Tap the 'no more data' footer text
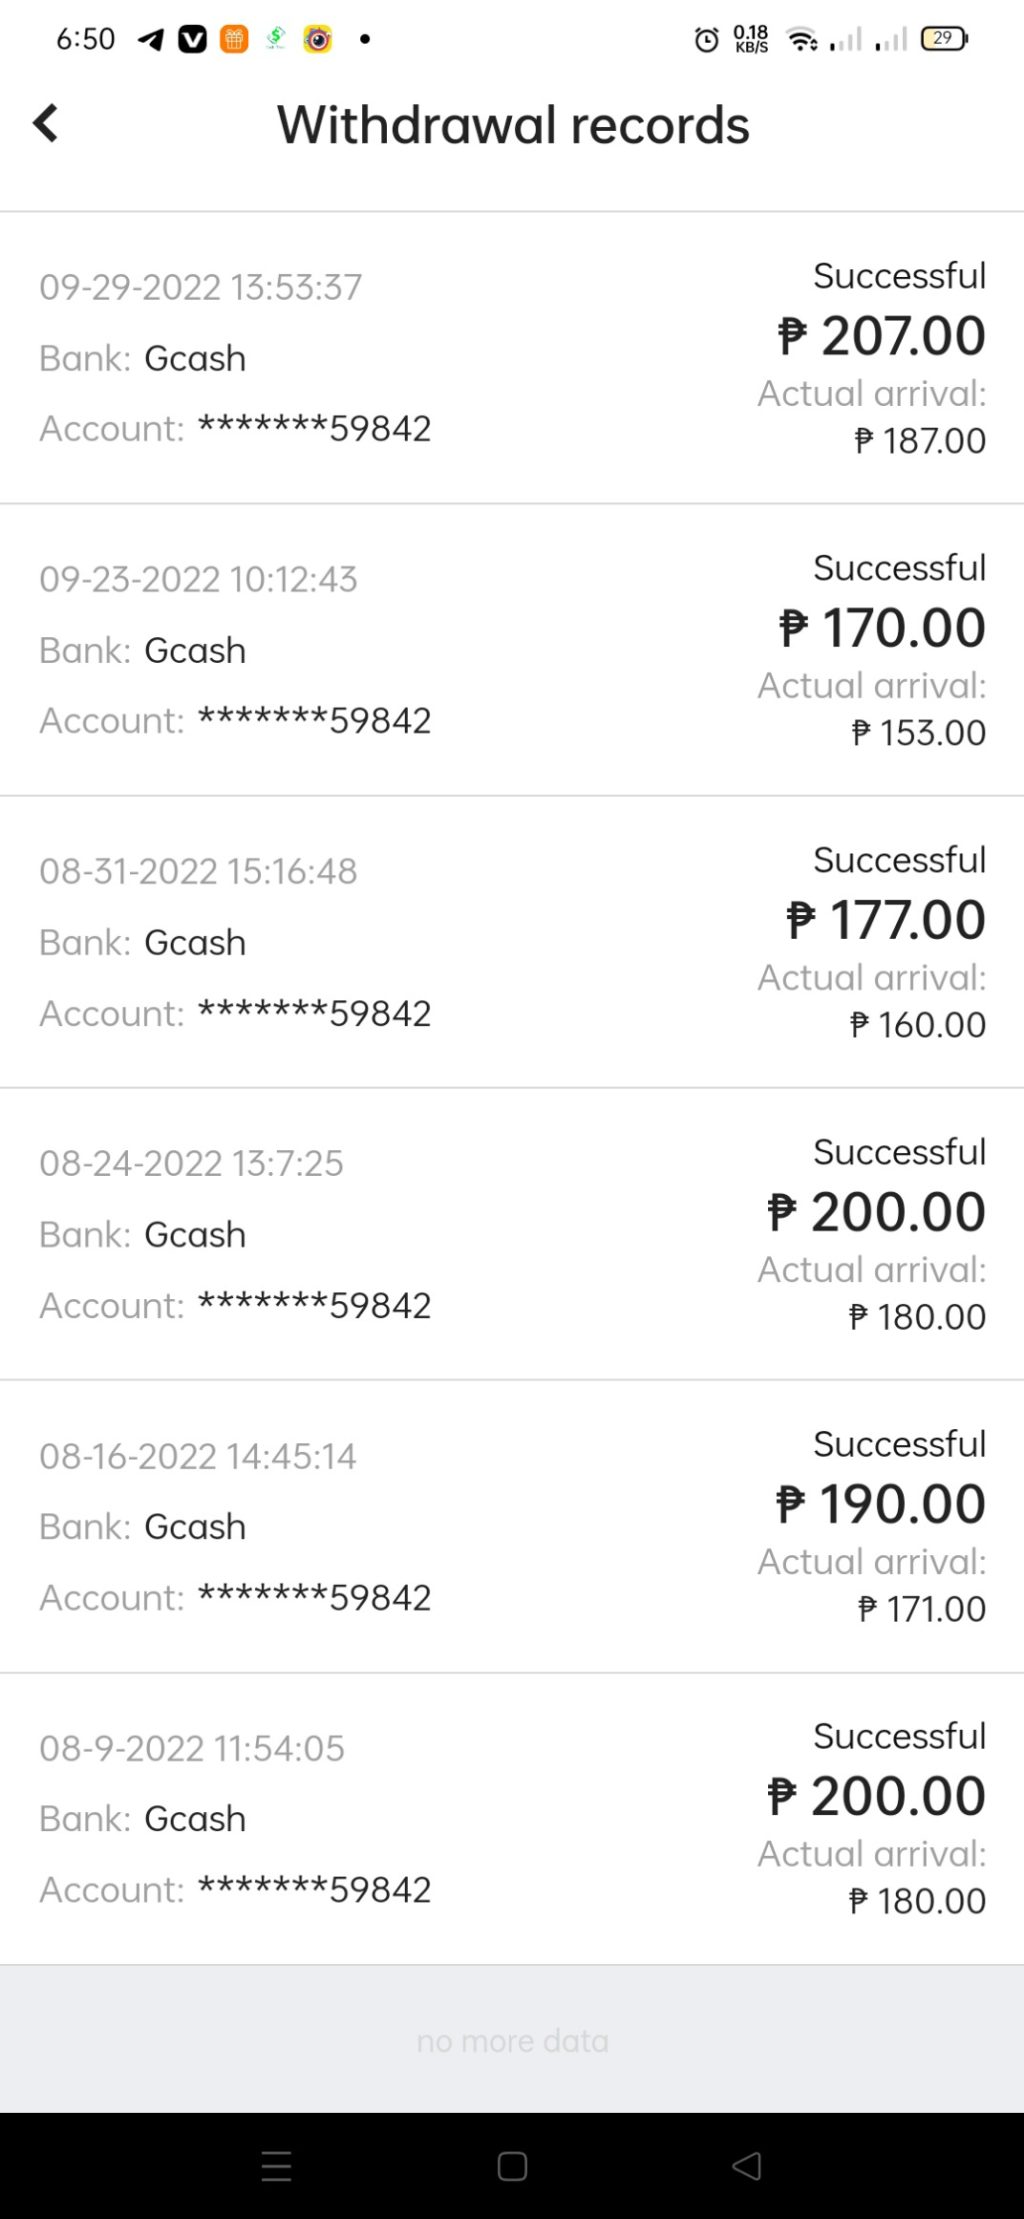 tap(512, 2041)
